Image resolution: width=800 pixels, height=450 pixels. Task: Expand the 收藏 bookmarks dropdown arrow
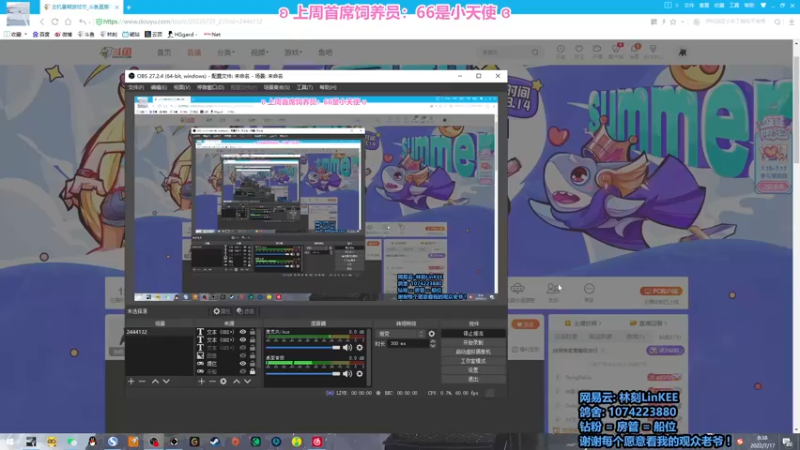(26, 34)
